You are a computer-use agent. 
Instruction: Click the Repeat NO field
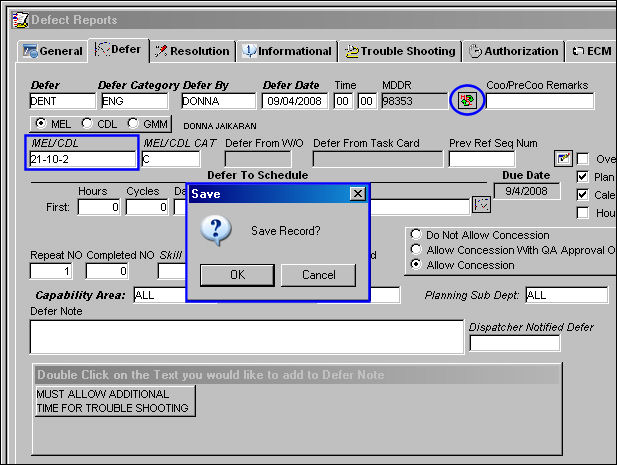point(51,271)
